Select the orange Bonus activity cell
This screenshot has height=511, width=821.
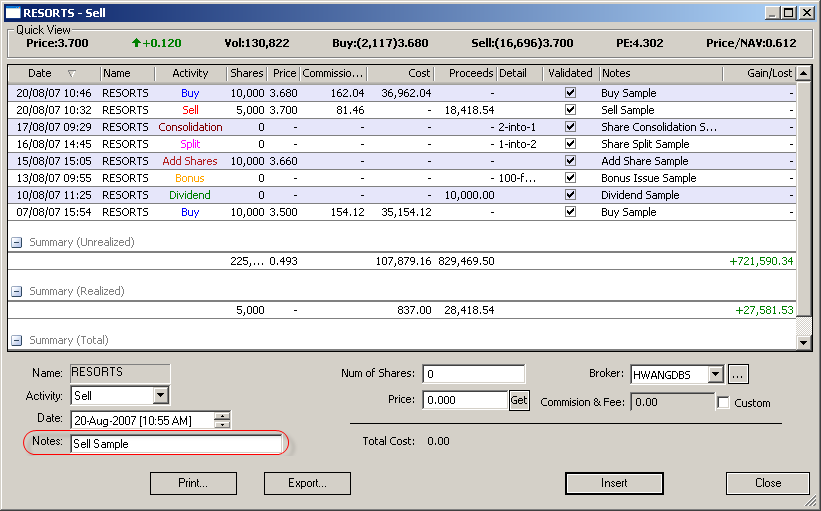190,178
